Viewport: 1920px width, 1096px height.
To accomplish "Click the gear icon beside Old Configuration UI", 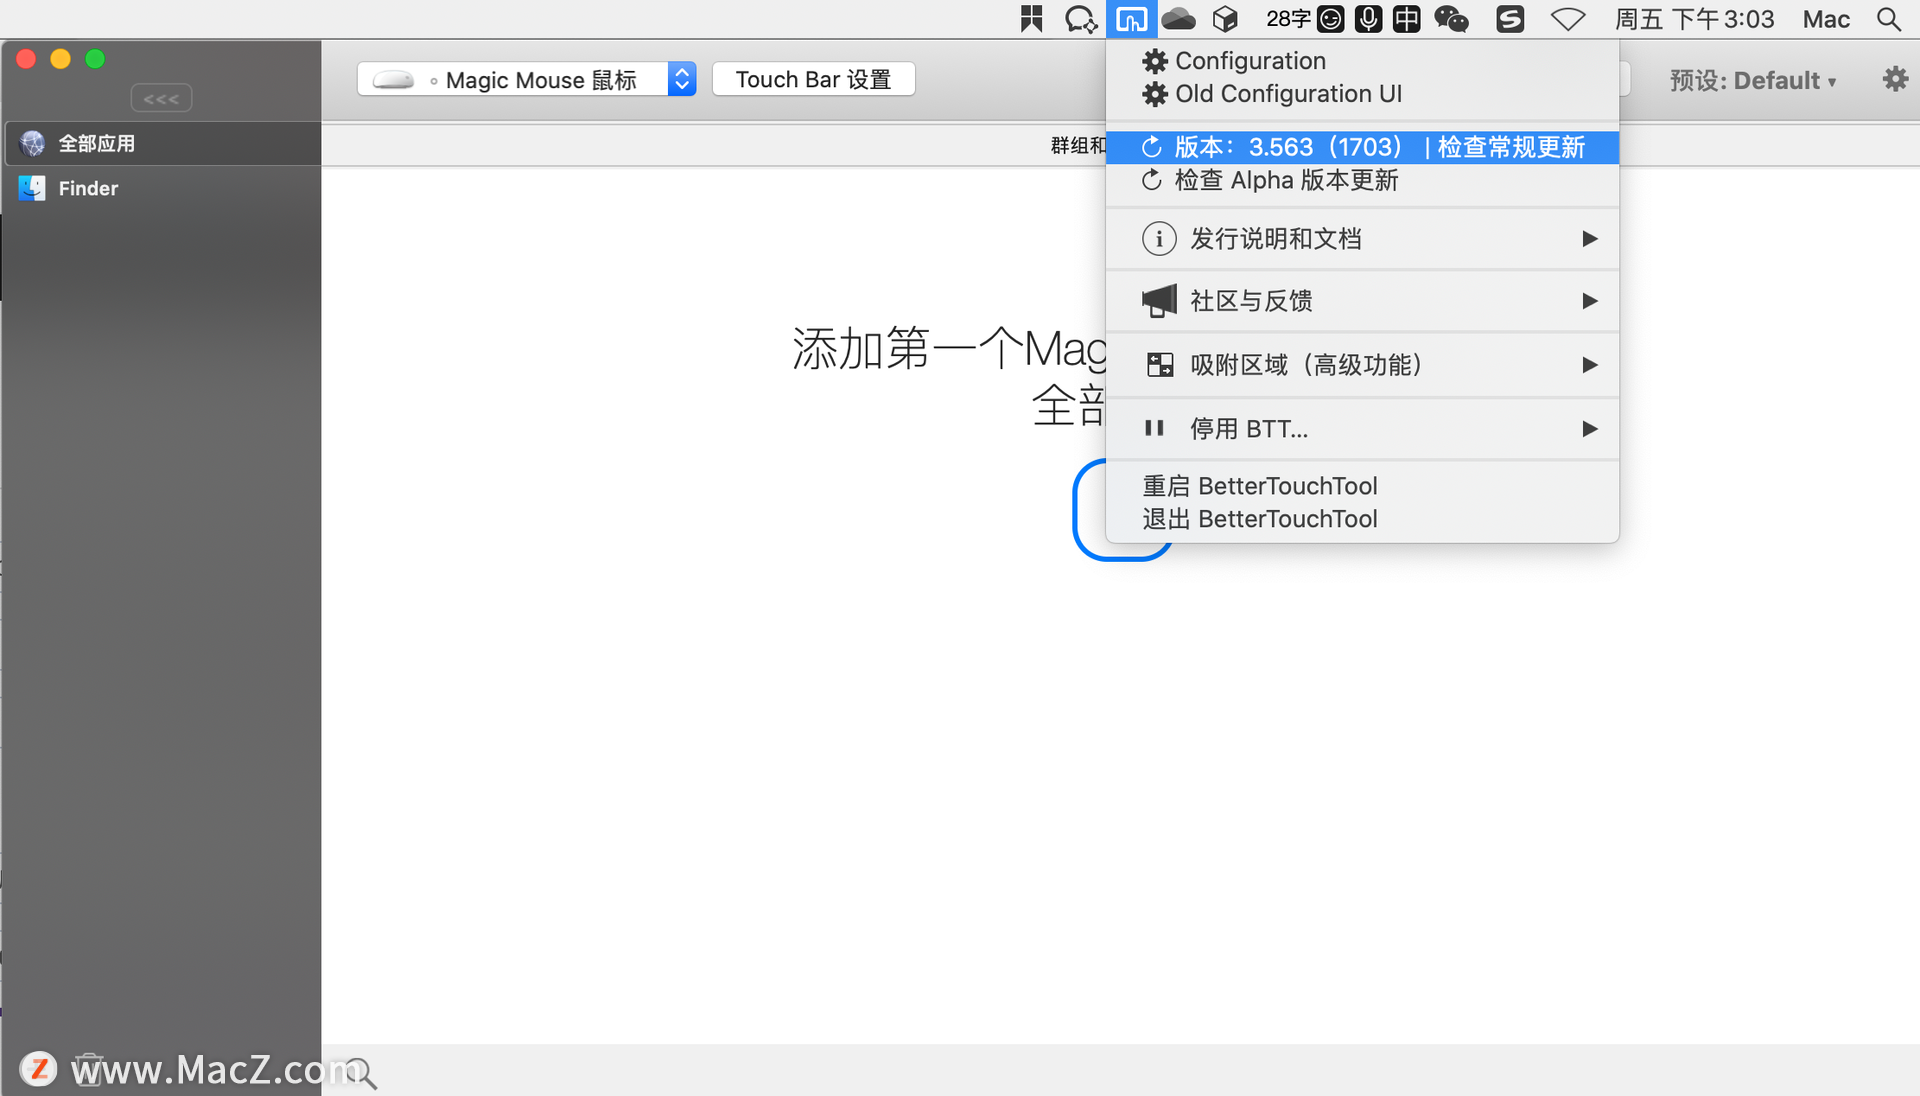I will pos(1155,94).
